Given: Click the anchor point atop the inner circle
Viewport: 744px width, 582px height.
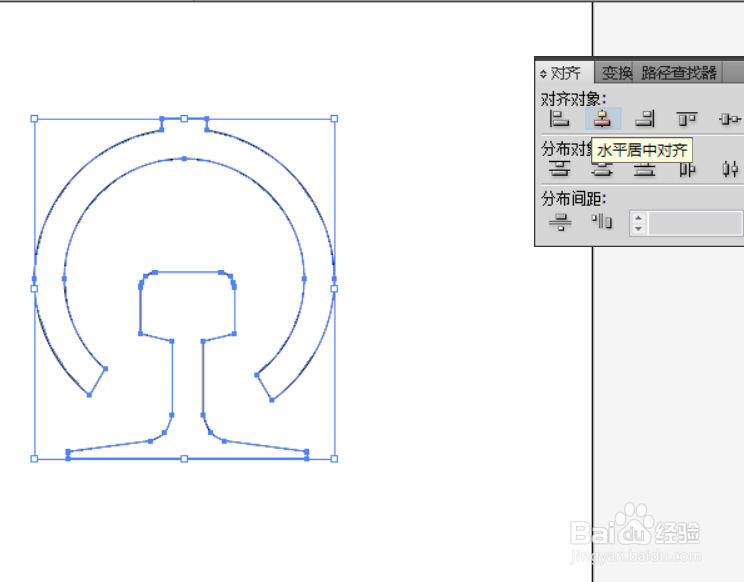Looking at the screenshot, I should click(184, 158).
